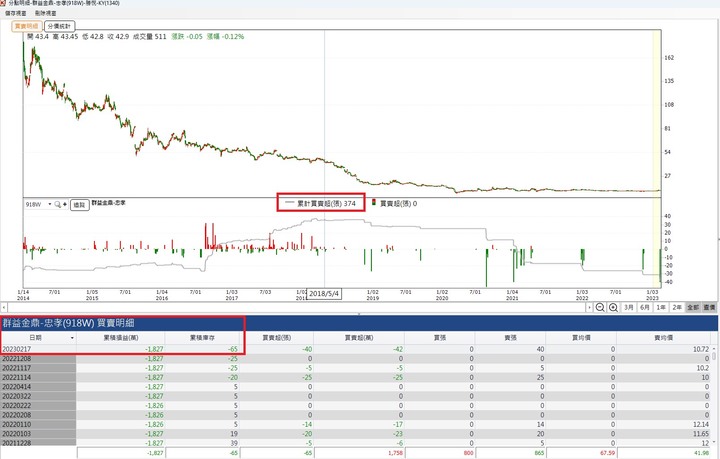Screen dimensions: 720x459
Task: Open the 儲存視窗 menu item
Action: [16, 13]
